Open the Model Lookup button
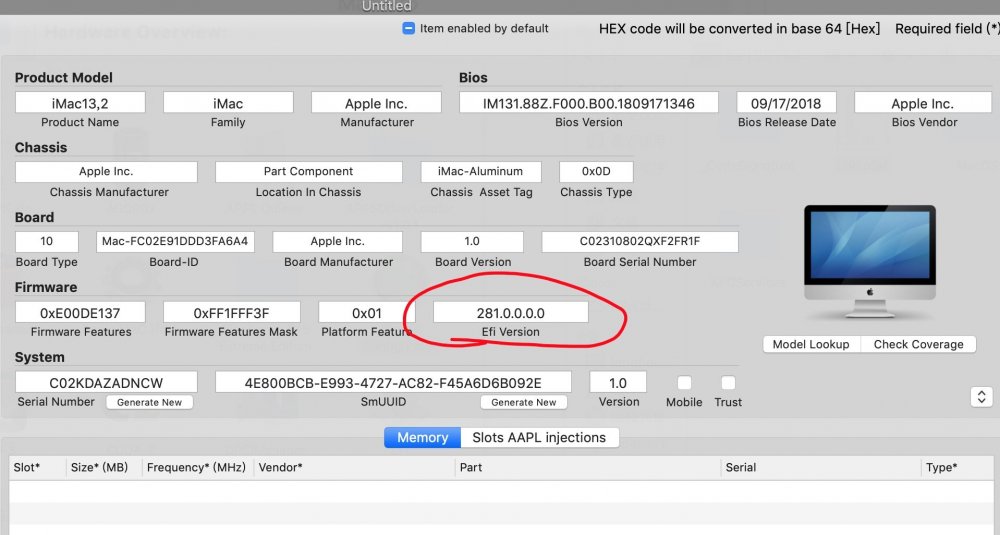The width and height of the screenshot is (1000, 535). point(811,344)
